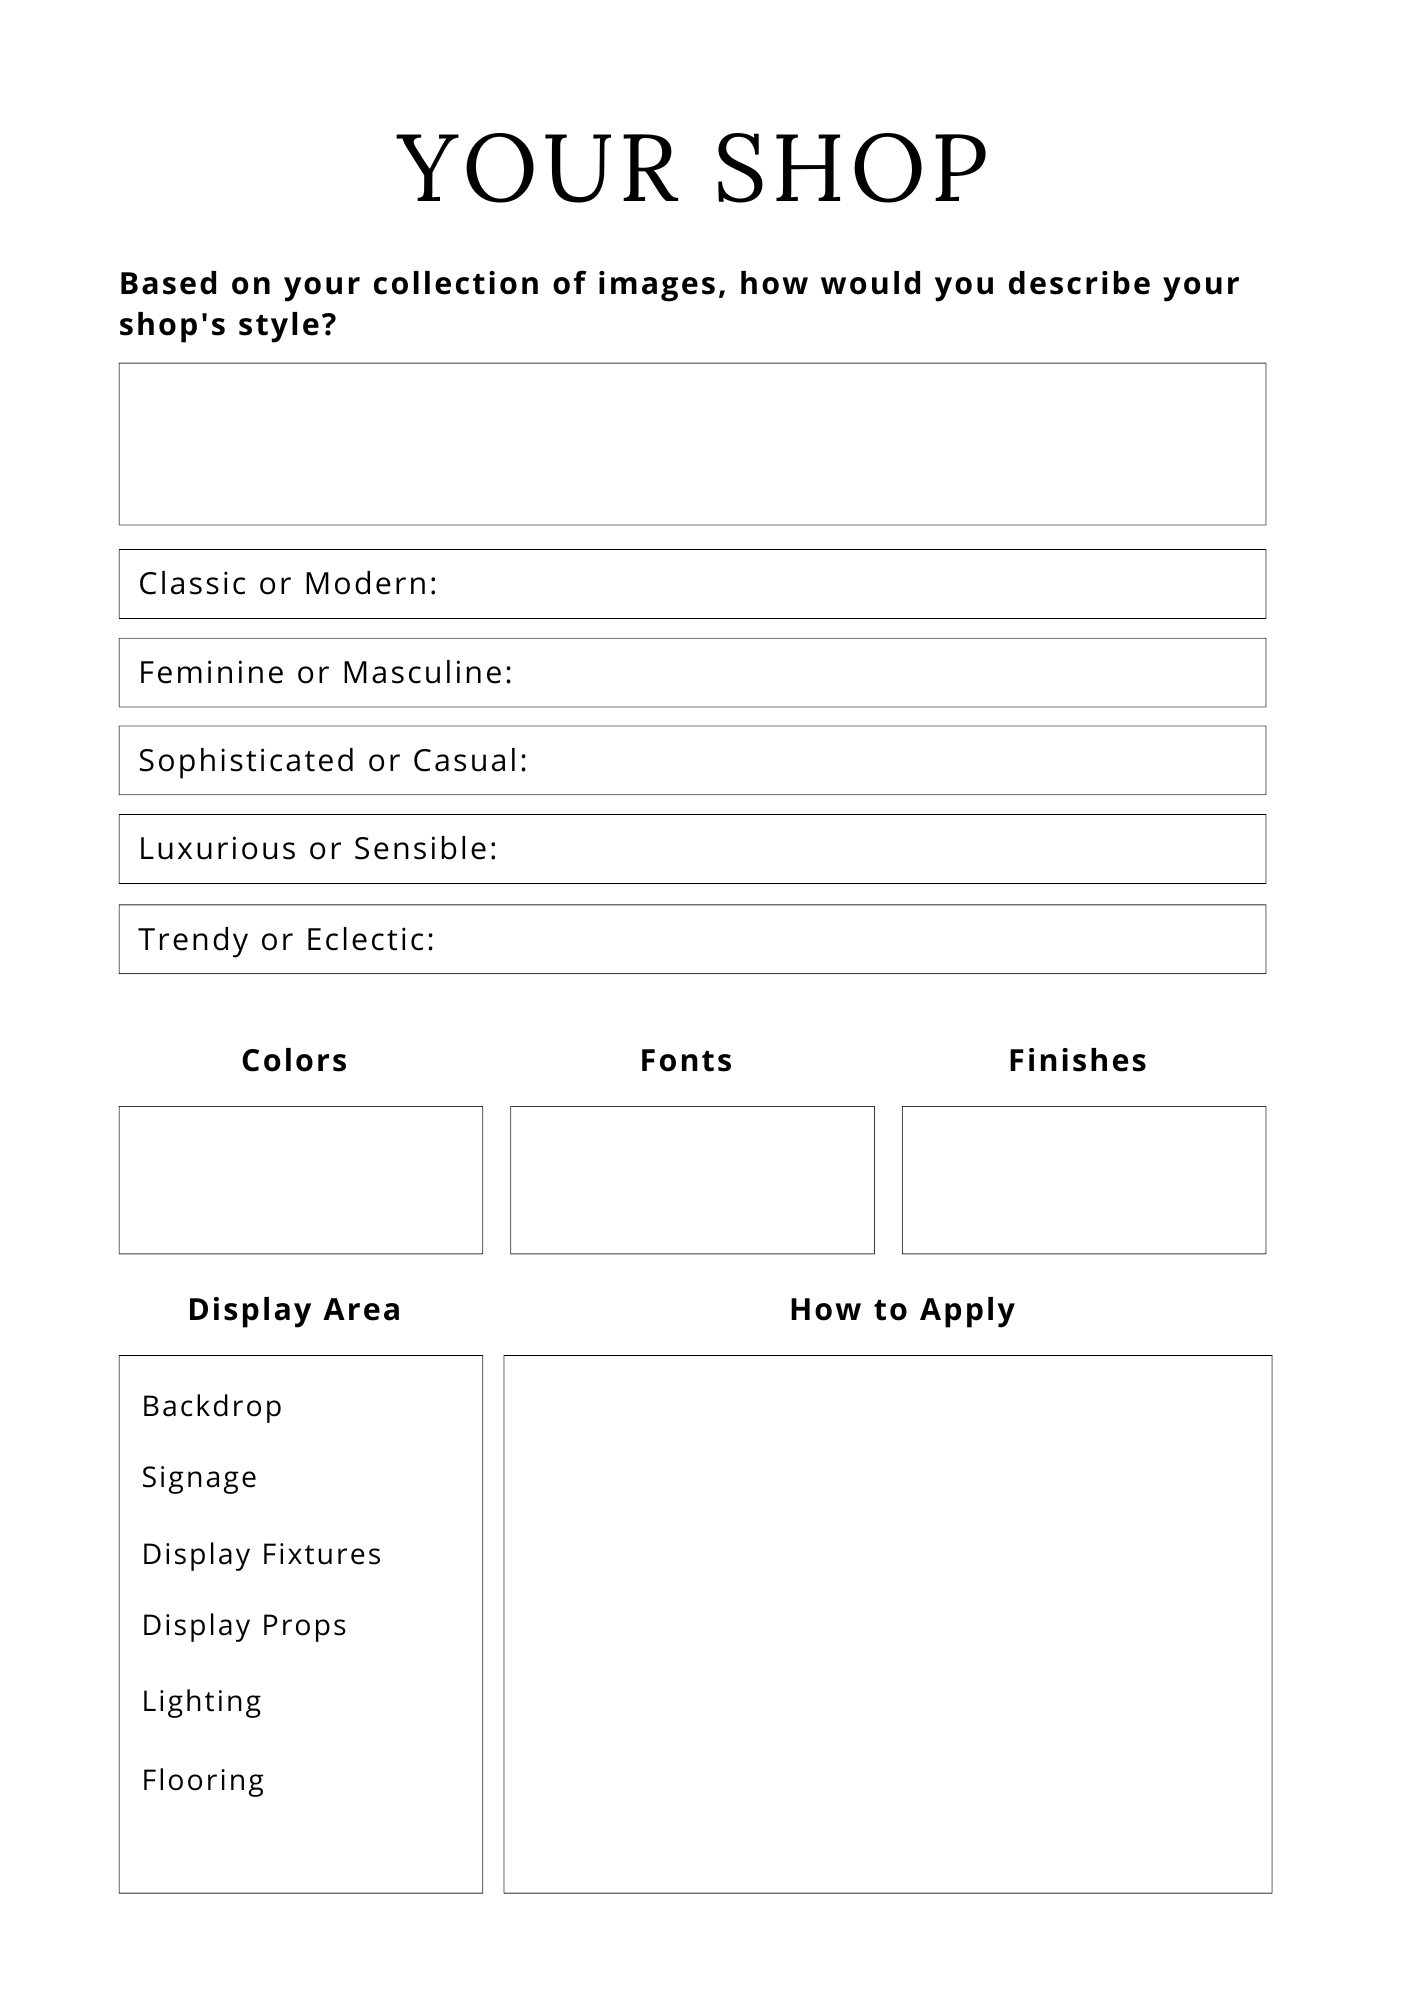Screen dimensions: 1414x2000
Task: Select the Luxurious or Sensible field
Action: click(692, 849)
